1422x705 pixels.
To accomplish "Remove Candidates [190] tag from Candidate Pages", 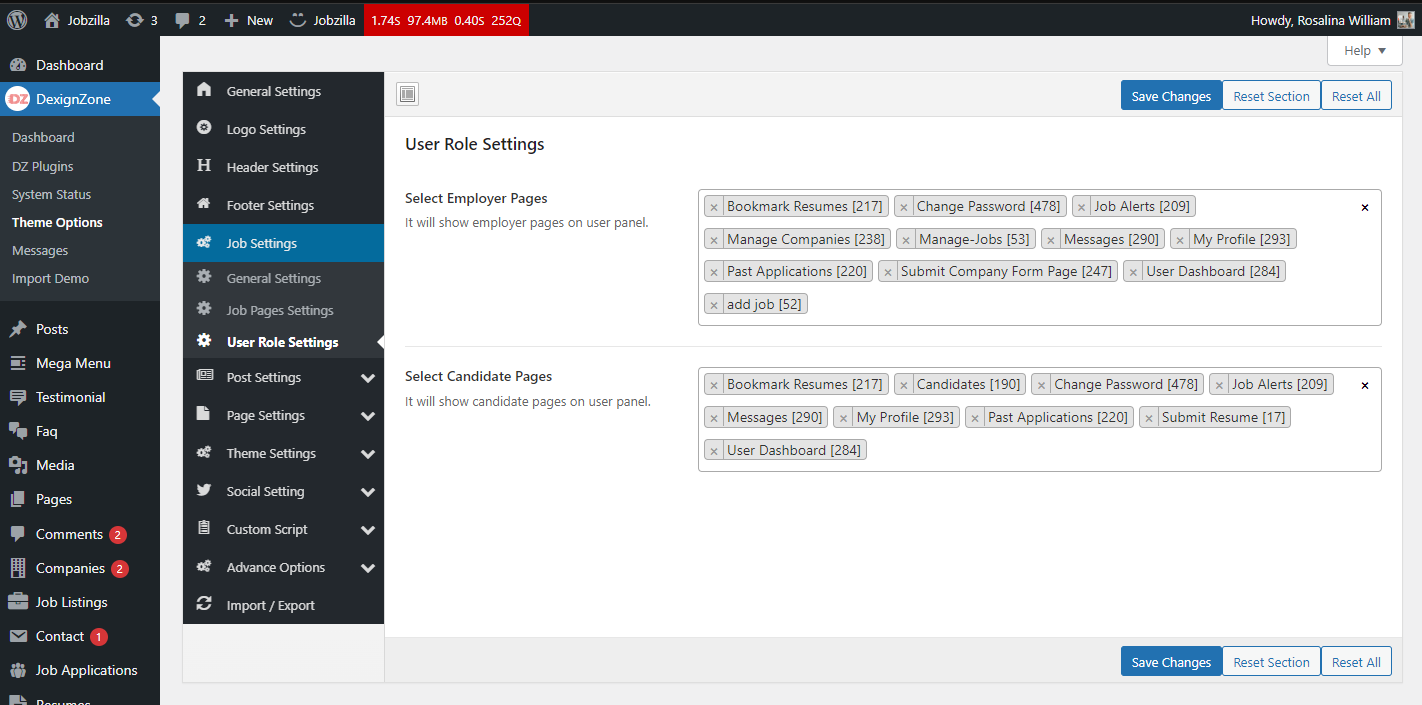I will [x=904, y=385].
